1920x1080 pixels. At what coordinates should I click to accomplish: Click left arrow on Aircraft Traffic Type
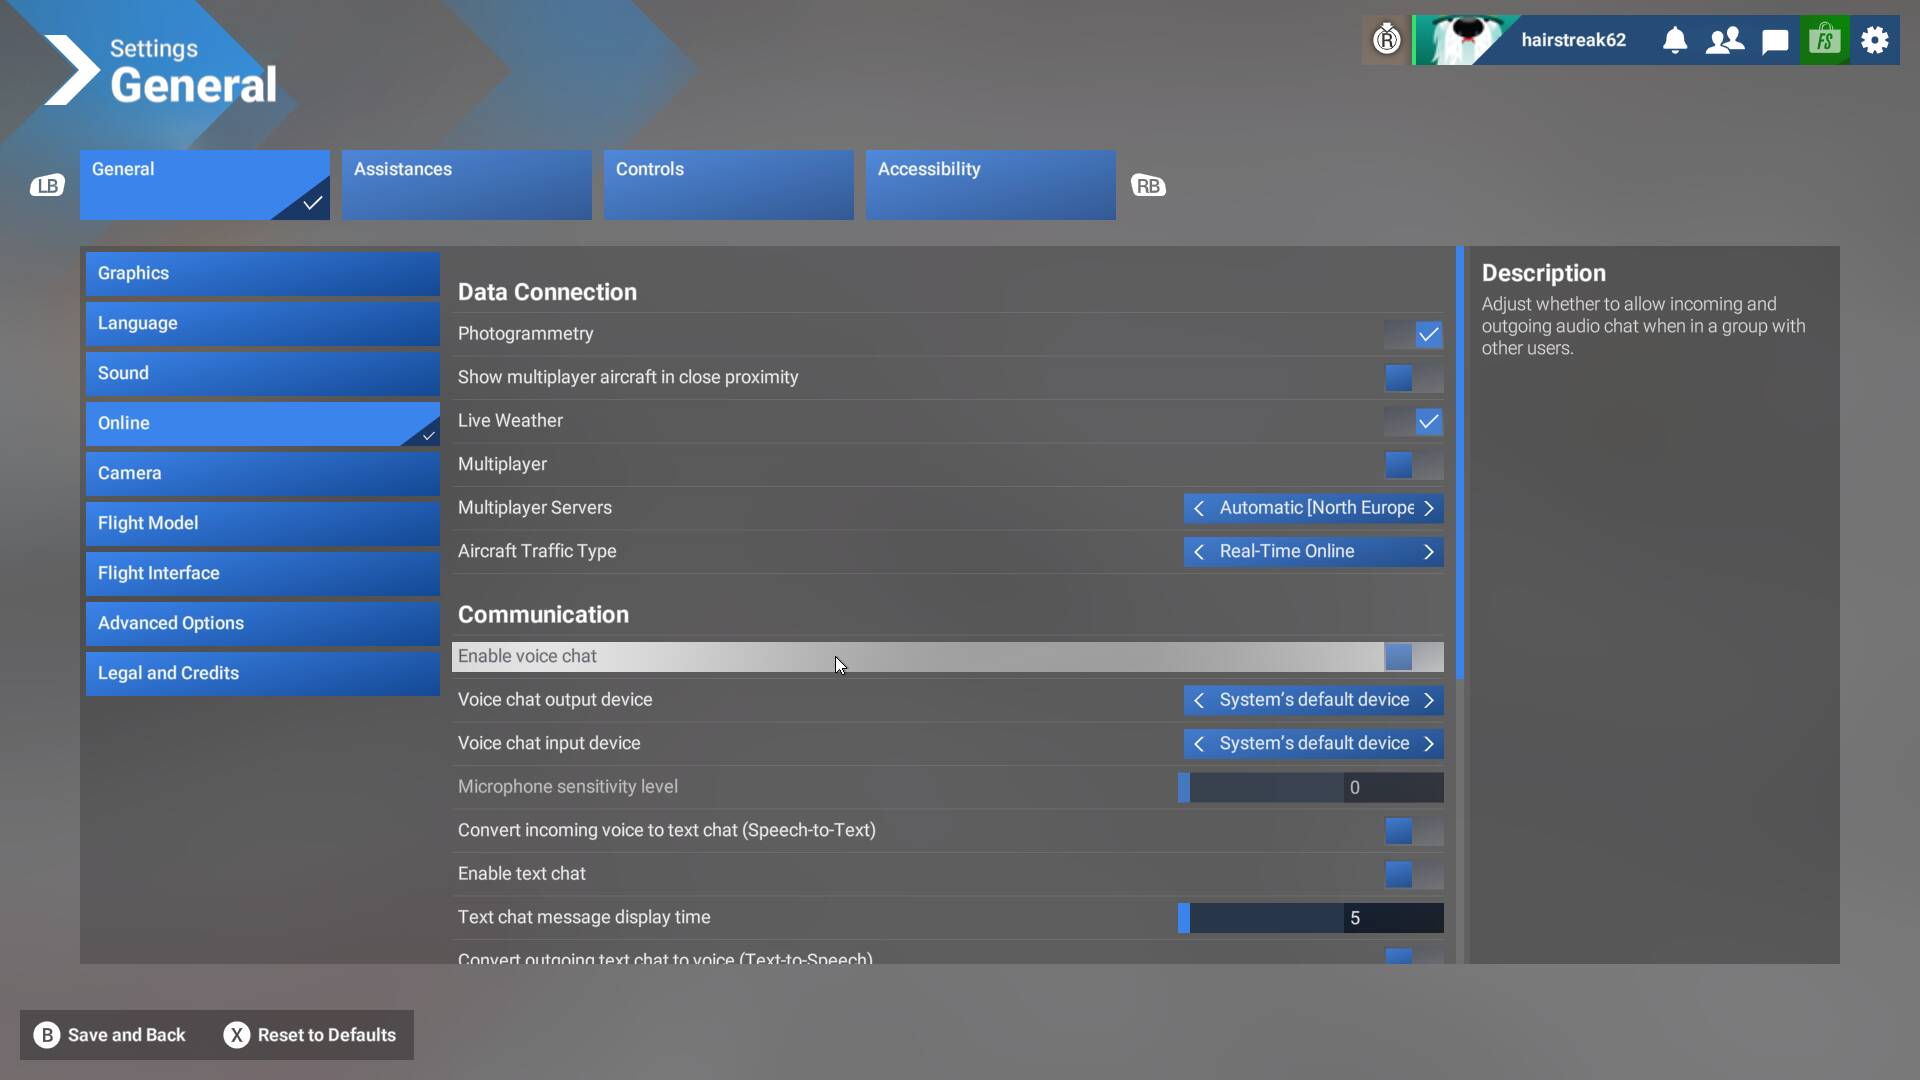pyautogui.click(x=1199, y=552)
